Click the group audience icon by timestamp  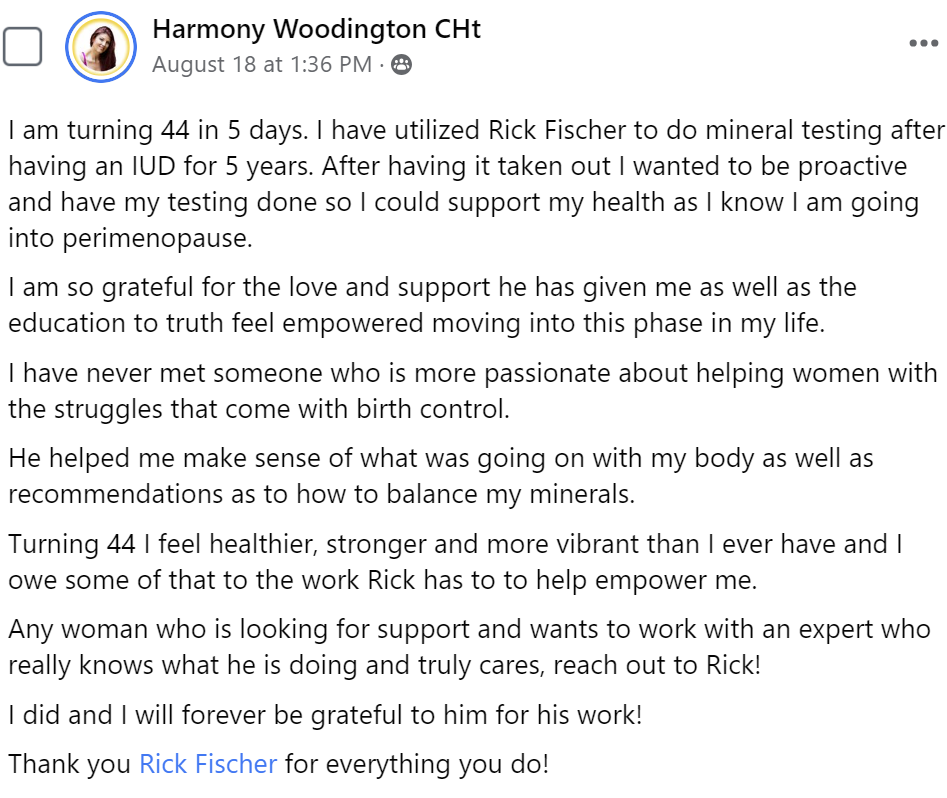click(x=401, y=66)
